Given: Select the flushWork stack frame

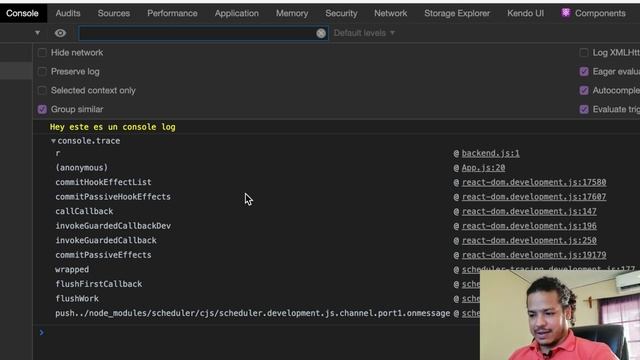Looking at the screenshot, I should [x=77, y=299].
